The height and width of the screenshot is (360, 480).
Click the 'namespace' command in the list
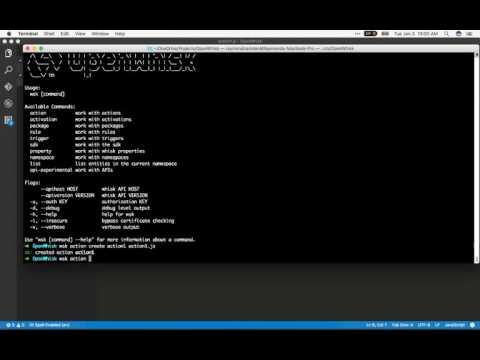[42, 157]
